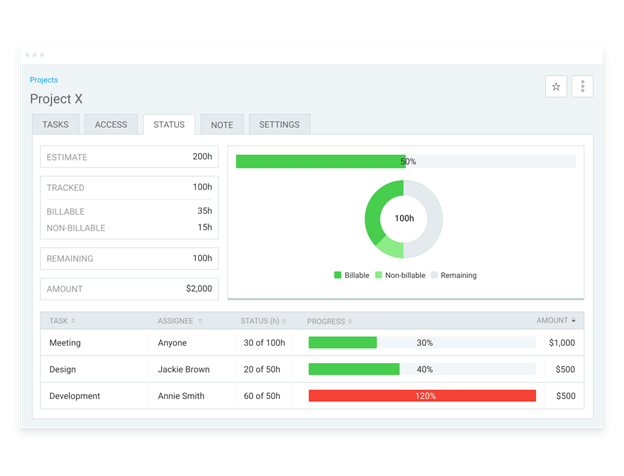Sort by Progress column arrow icon
Screen dimensions: 624x476
coord(350,321)
